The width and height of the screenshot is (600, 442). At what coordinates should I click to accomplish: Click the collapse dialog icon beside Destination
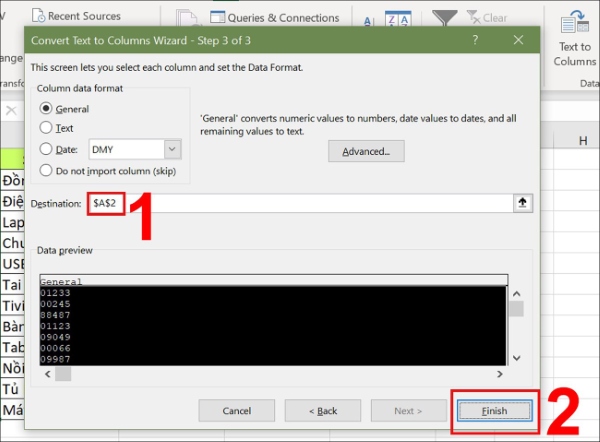pos(521,202)
